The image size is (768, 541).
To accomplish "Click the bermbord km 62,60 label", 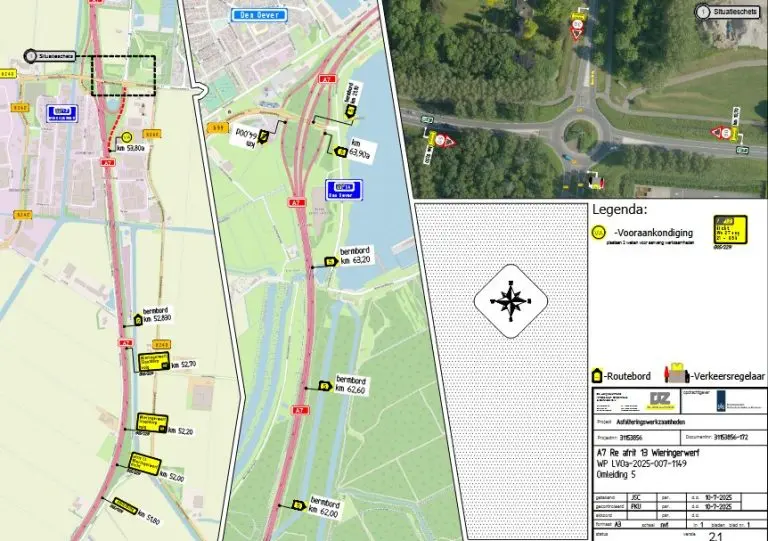I will (x=351, y=384).
